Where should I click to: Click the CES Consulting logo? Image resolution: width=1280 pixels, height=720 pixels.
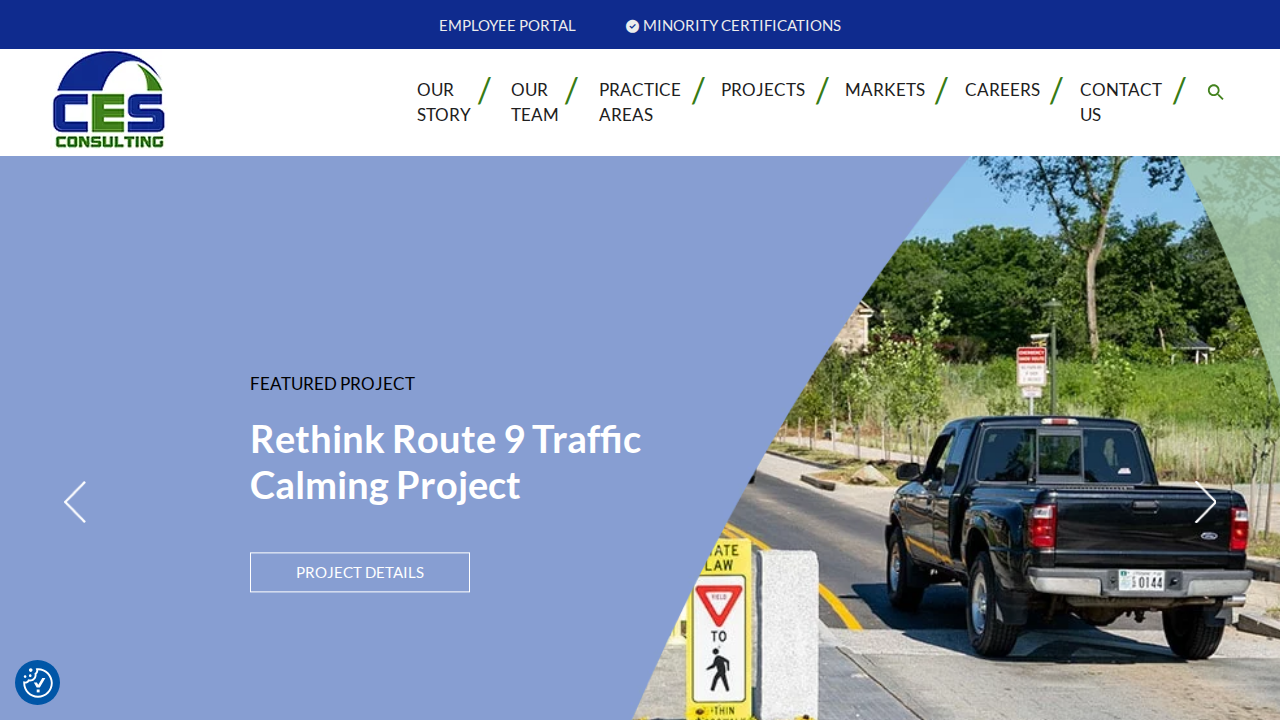[x=109, y=100]
